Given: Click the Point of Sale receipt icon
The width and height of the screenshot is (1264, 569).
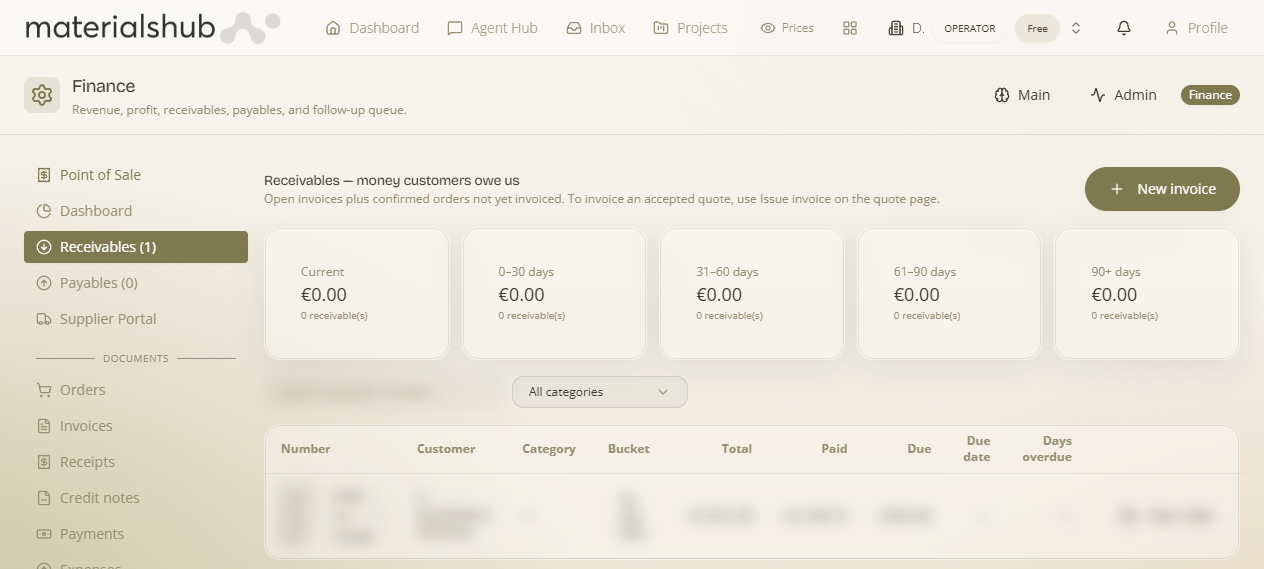Looking at the screenshot, I should (x=43, y=175).
